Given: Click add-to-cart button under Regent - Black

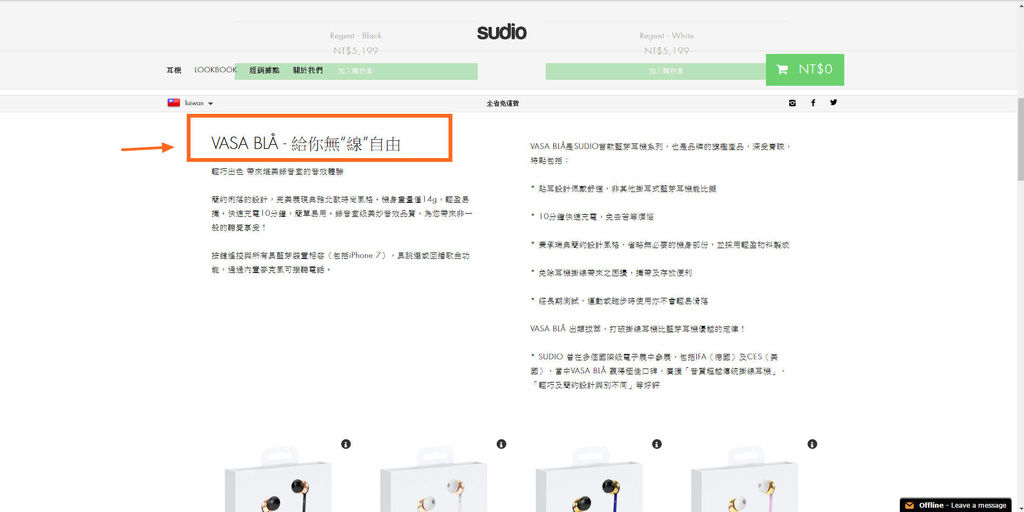Looking at the screenshot, I should coord(356,71).
